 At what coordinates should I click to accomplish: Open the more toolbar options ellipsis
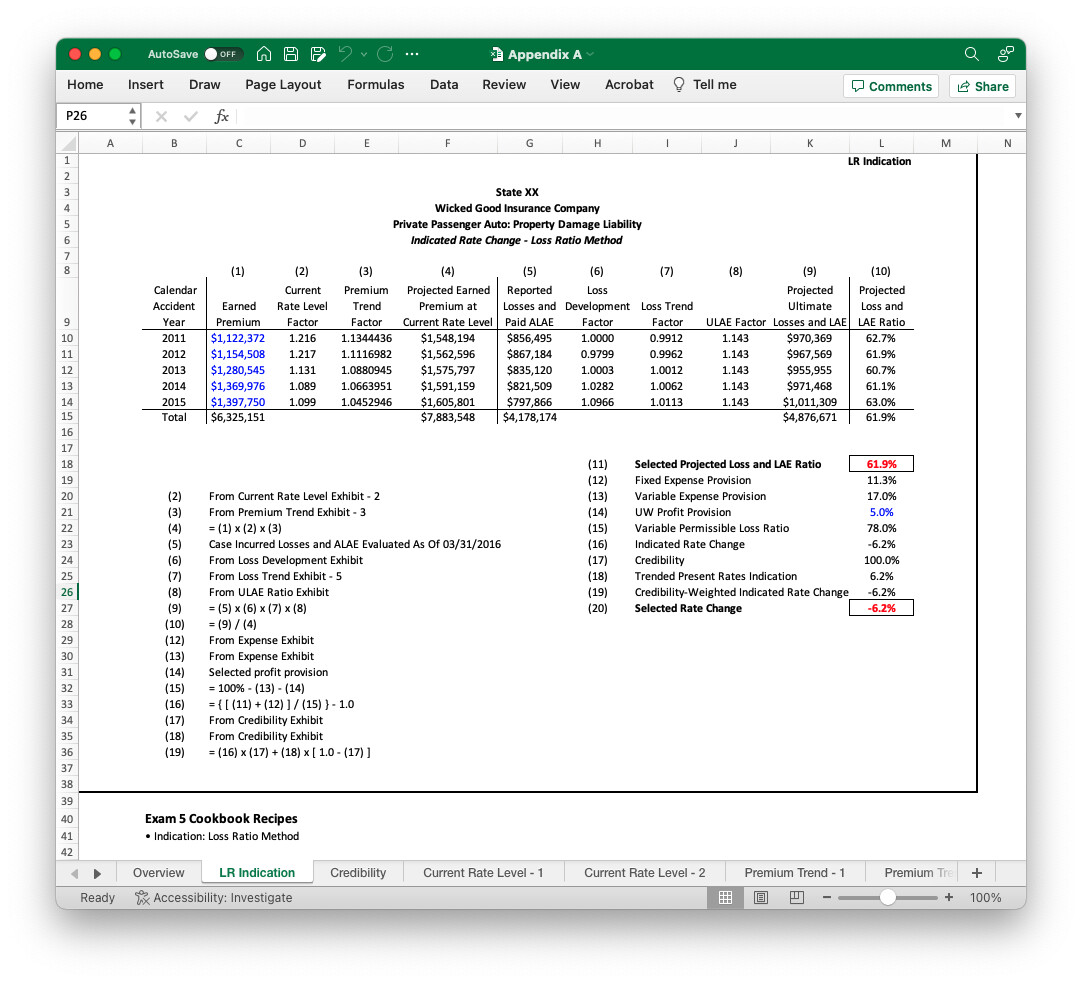412,54
